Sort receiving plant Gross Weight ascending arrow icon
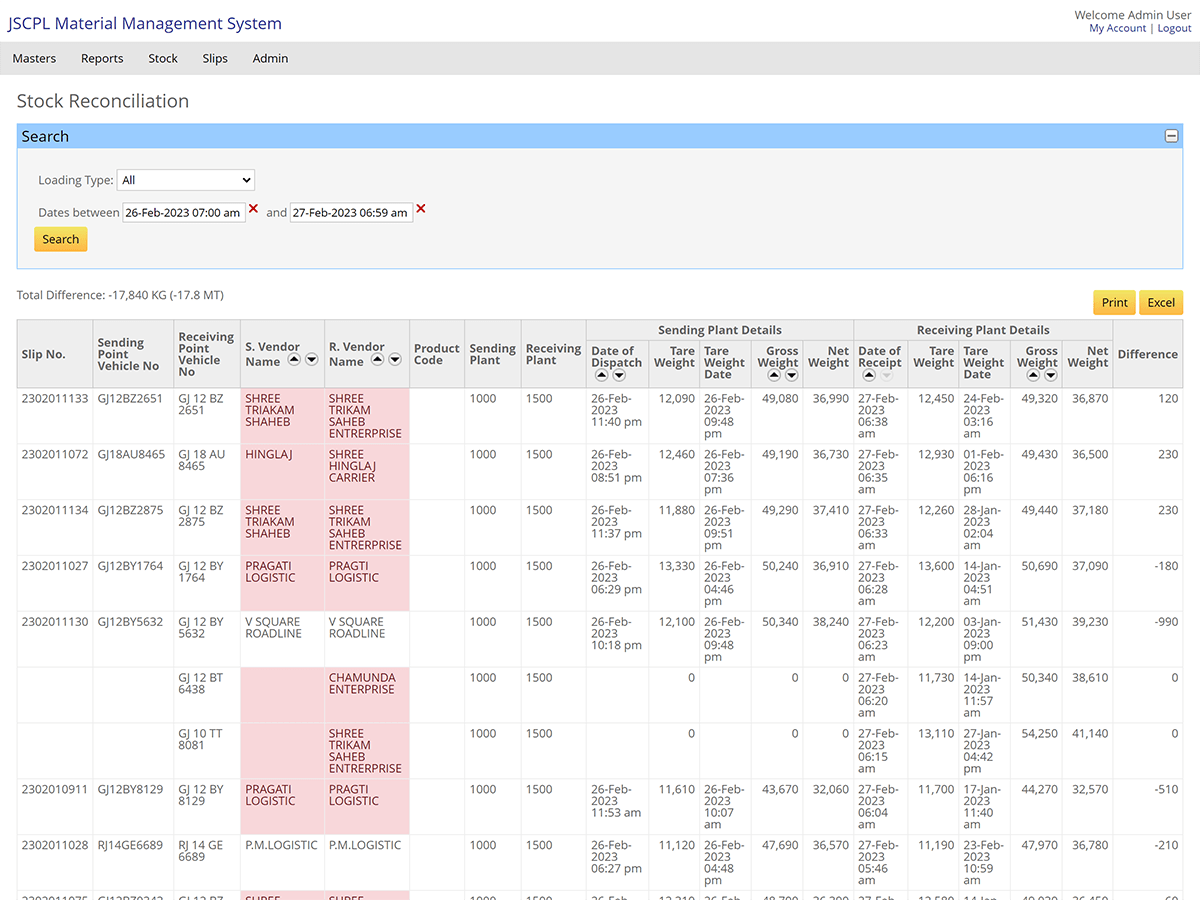Screen dimensions: 1200x900 click(x=1031, y=377)
